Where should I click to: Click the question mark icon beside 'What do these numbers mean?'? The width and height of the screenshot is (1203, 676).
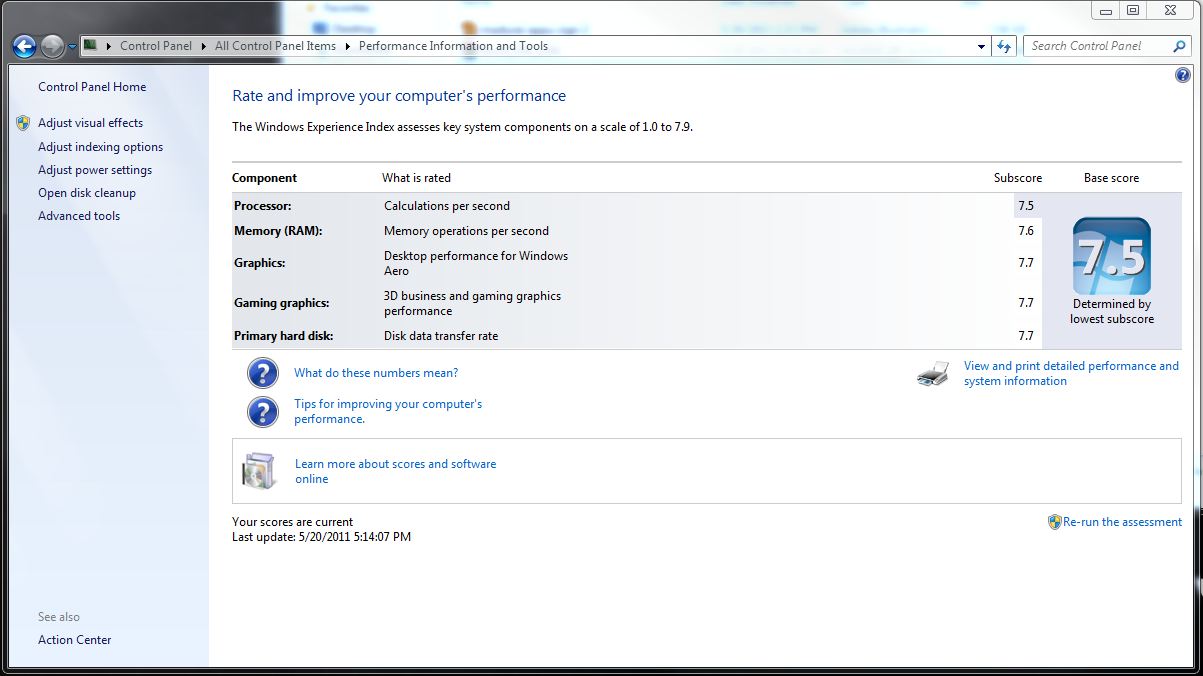262,373
